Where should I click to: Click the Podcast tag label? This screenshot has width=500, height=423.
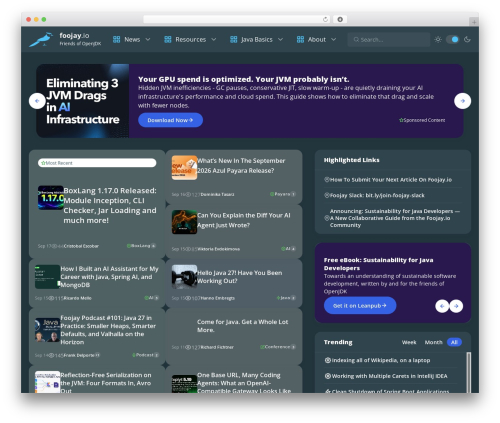pos(146,355)
